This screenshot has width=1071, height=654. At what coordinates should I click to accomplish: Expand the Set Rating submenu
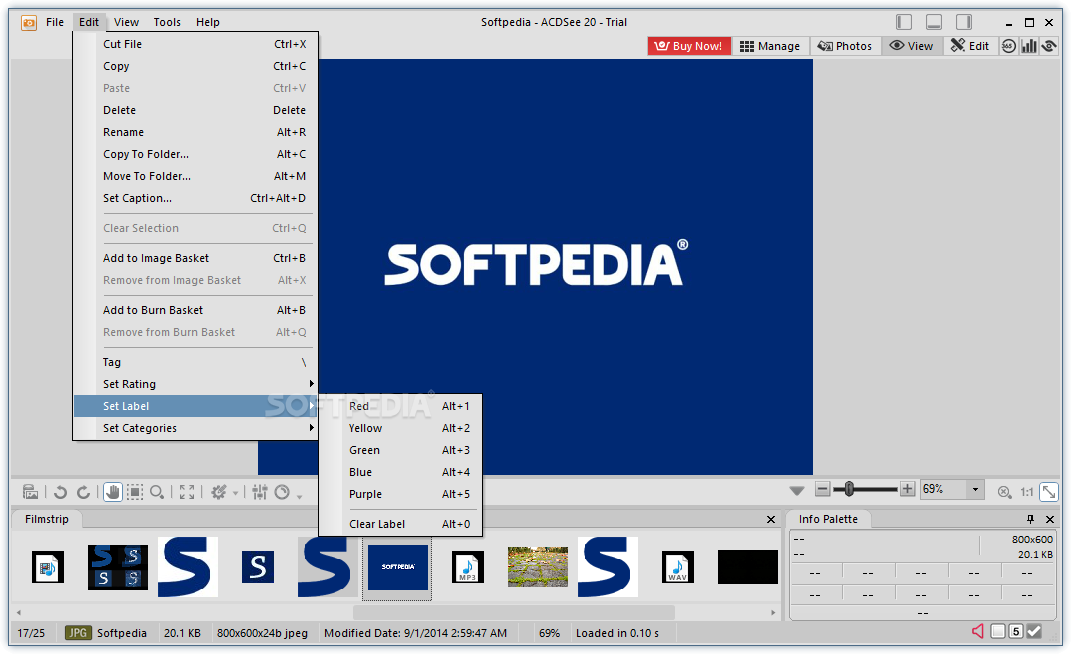tap(196, 384)
